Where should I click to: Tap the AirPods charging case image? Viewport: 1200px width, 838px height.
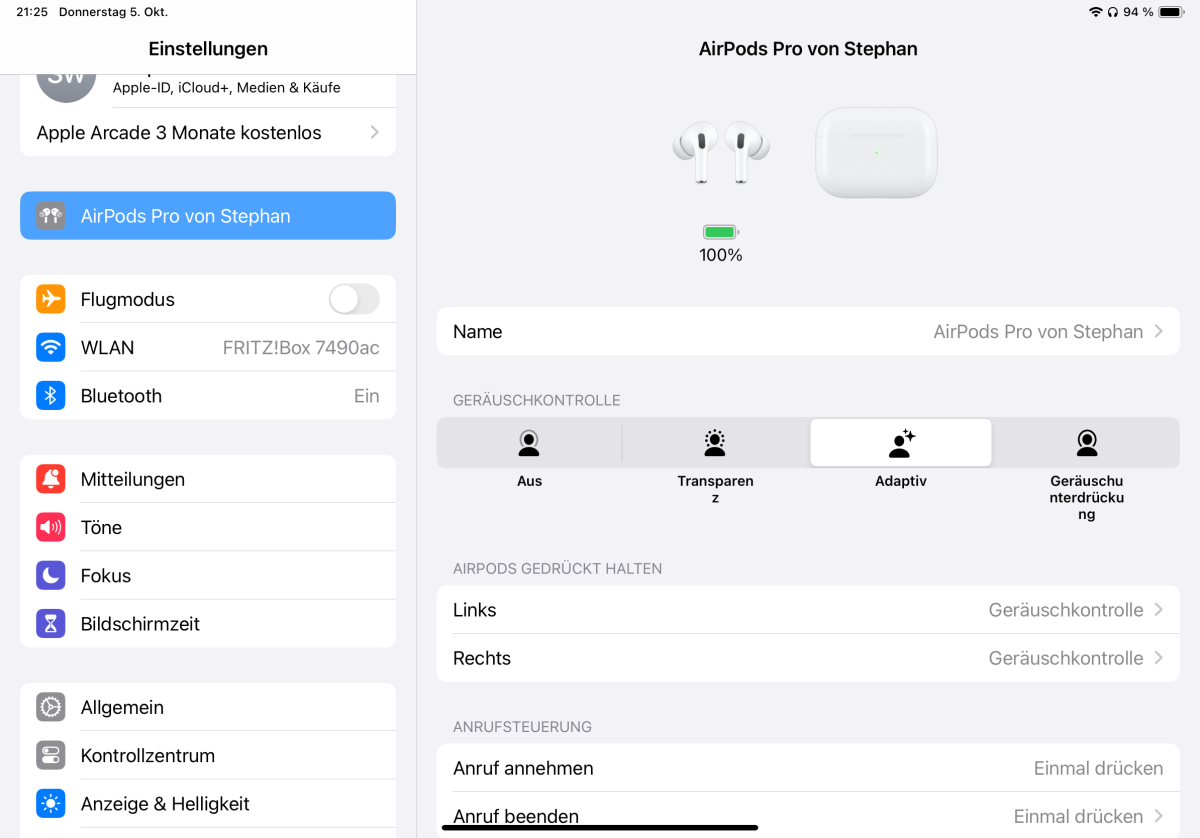[x=876, y=152]
